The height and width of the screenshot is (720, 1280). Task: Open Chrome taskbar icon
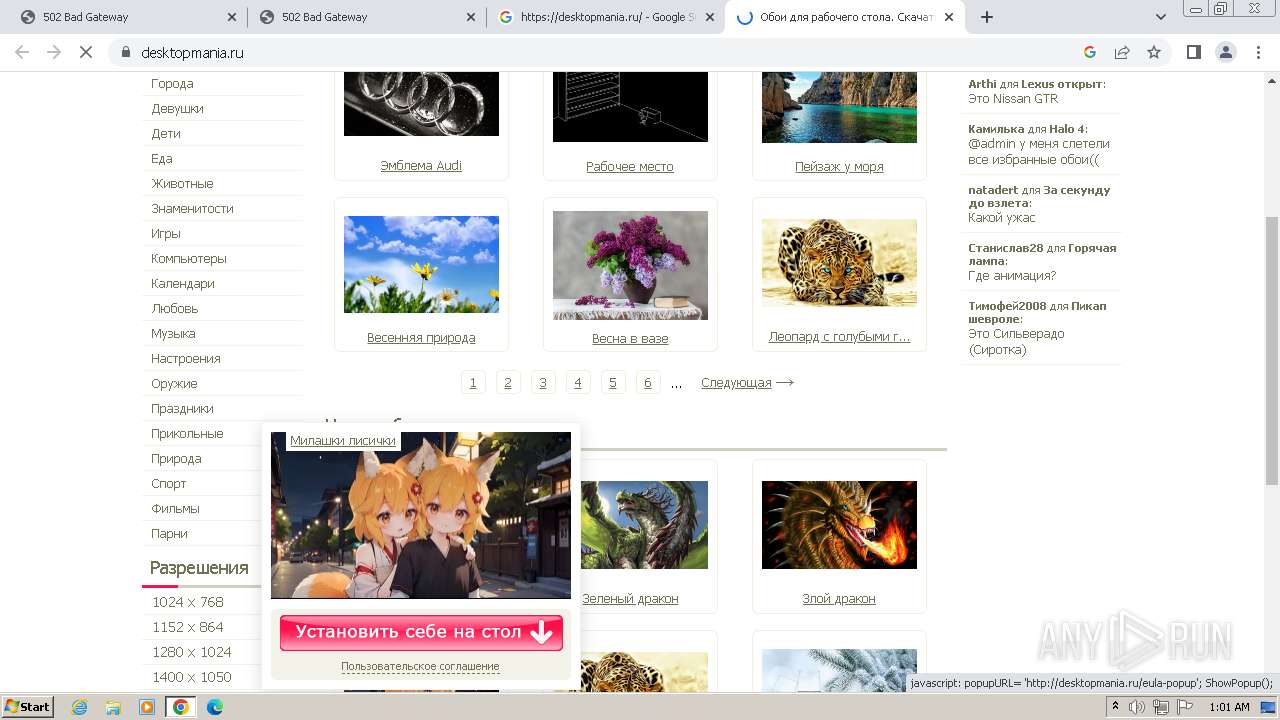pyautogui.click(x=180, y=707)
